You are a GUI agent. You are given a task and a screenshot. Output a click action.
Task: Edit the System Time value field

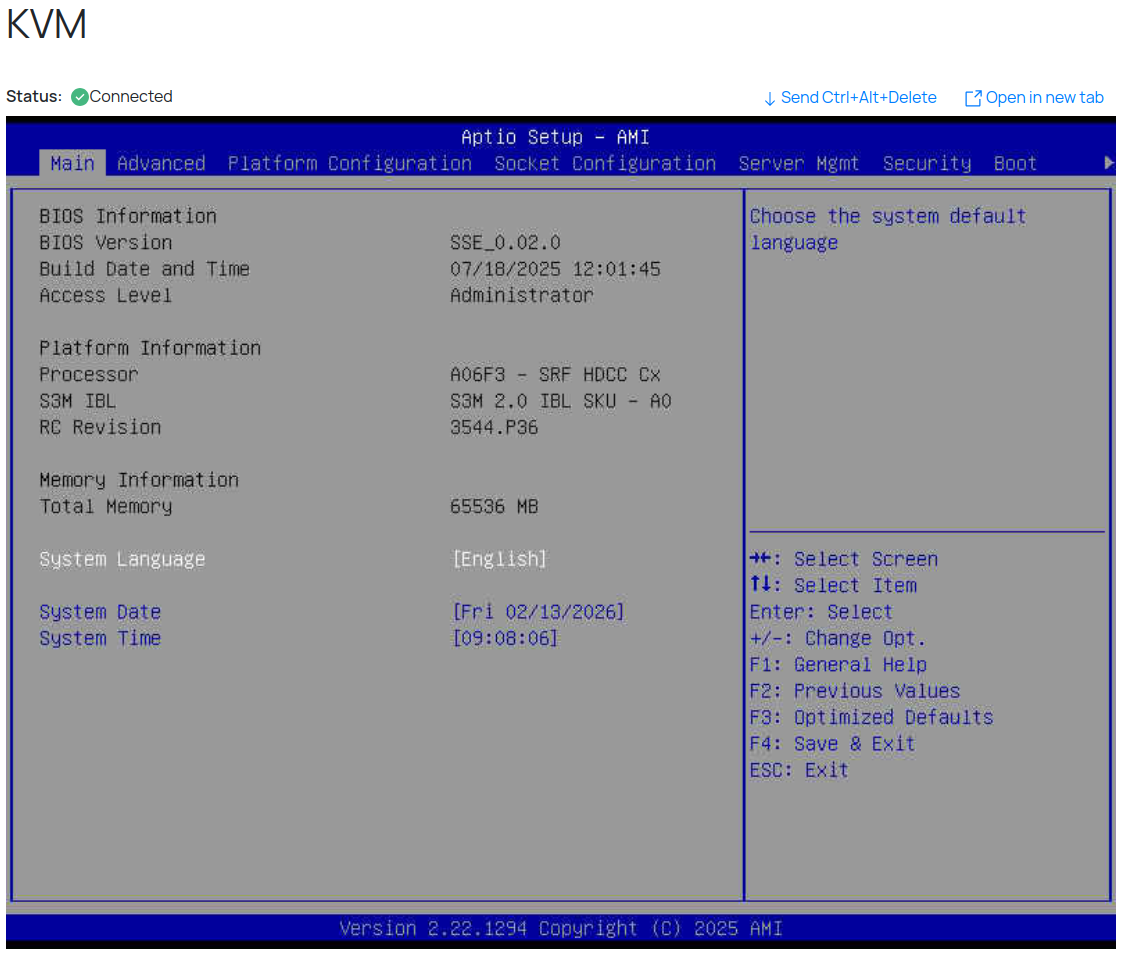click(x=505, y=638)
